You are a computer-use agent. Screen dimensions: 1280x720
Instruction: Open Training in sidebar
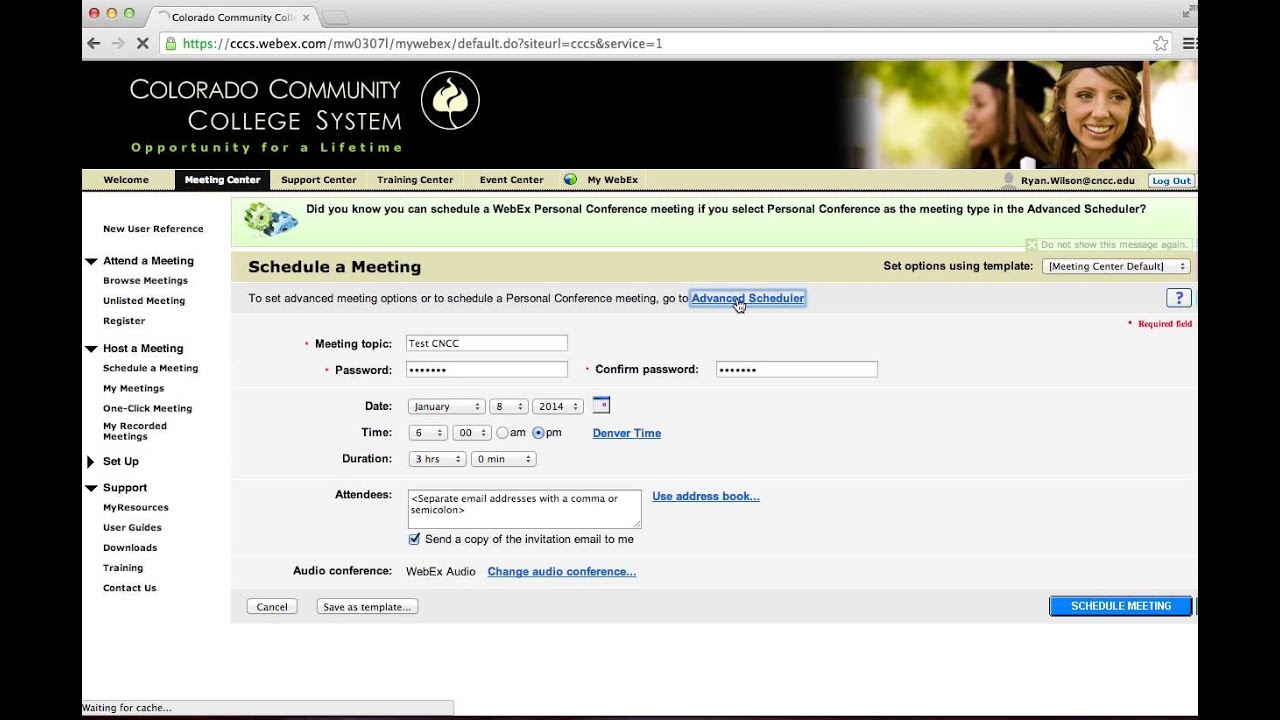click(x=123, y=568)
